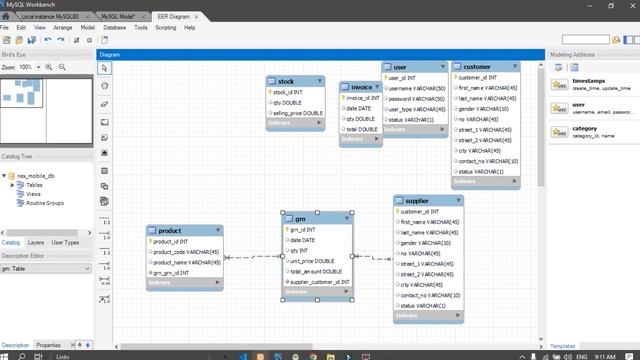Open the Database menu
This screenshot has height=360, width=640.
(115, 27)
